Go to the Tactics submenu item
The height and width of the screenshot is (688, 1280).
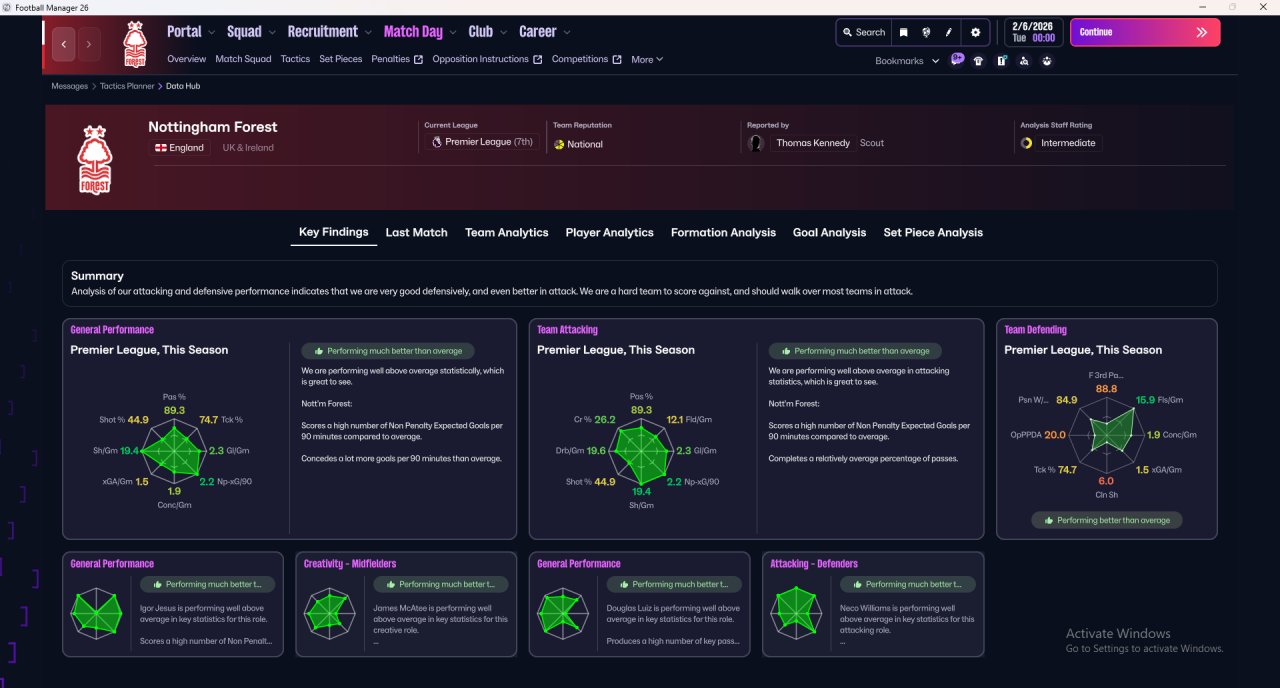(x=295, y=59)
